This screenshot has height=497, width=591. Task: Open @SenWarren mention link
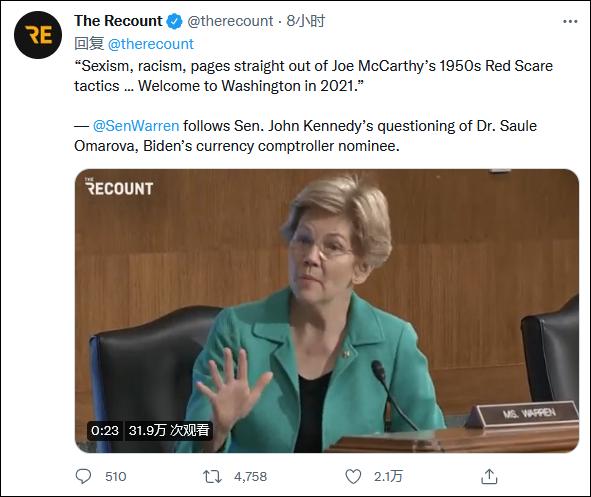click(136, 126)
